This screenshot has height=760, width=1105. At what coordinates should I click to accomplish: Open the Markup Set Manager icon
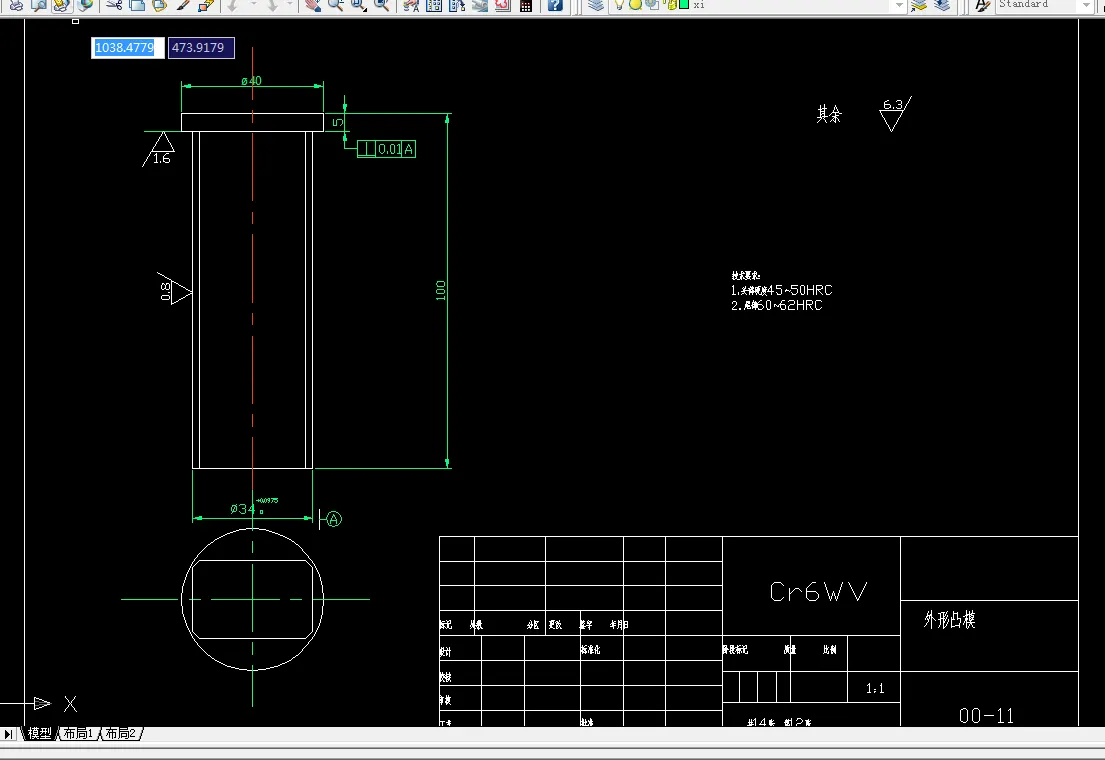tap(502, 5)
